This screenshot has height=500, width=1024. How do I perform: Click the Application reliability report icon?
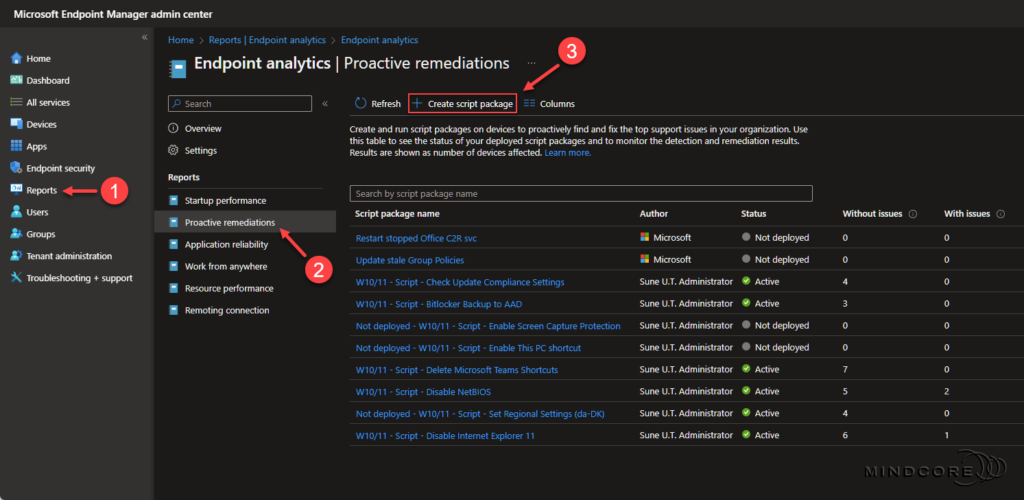click(173, 244)
